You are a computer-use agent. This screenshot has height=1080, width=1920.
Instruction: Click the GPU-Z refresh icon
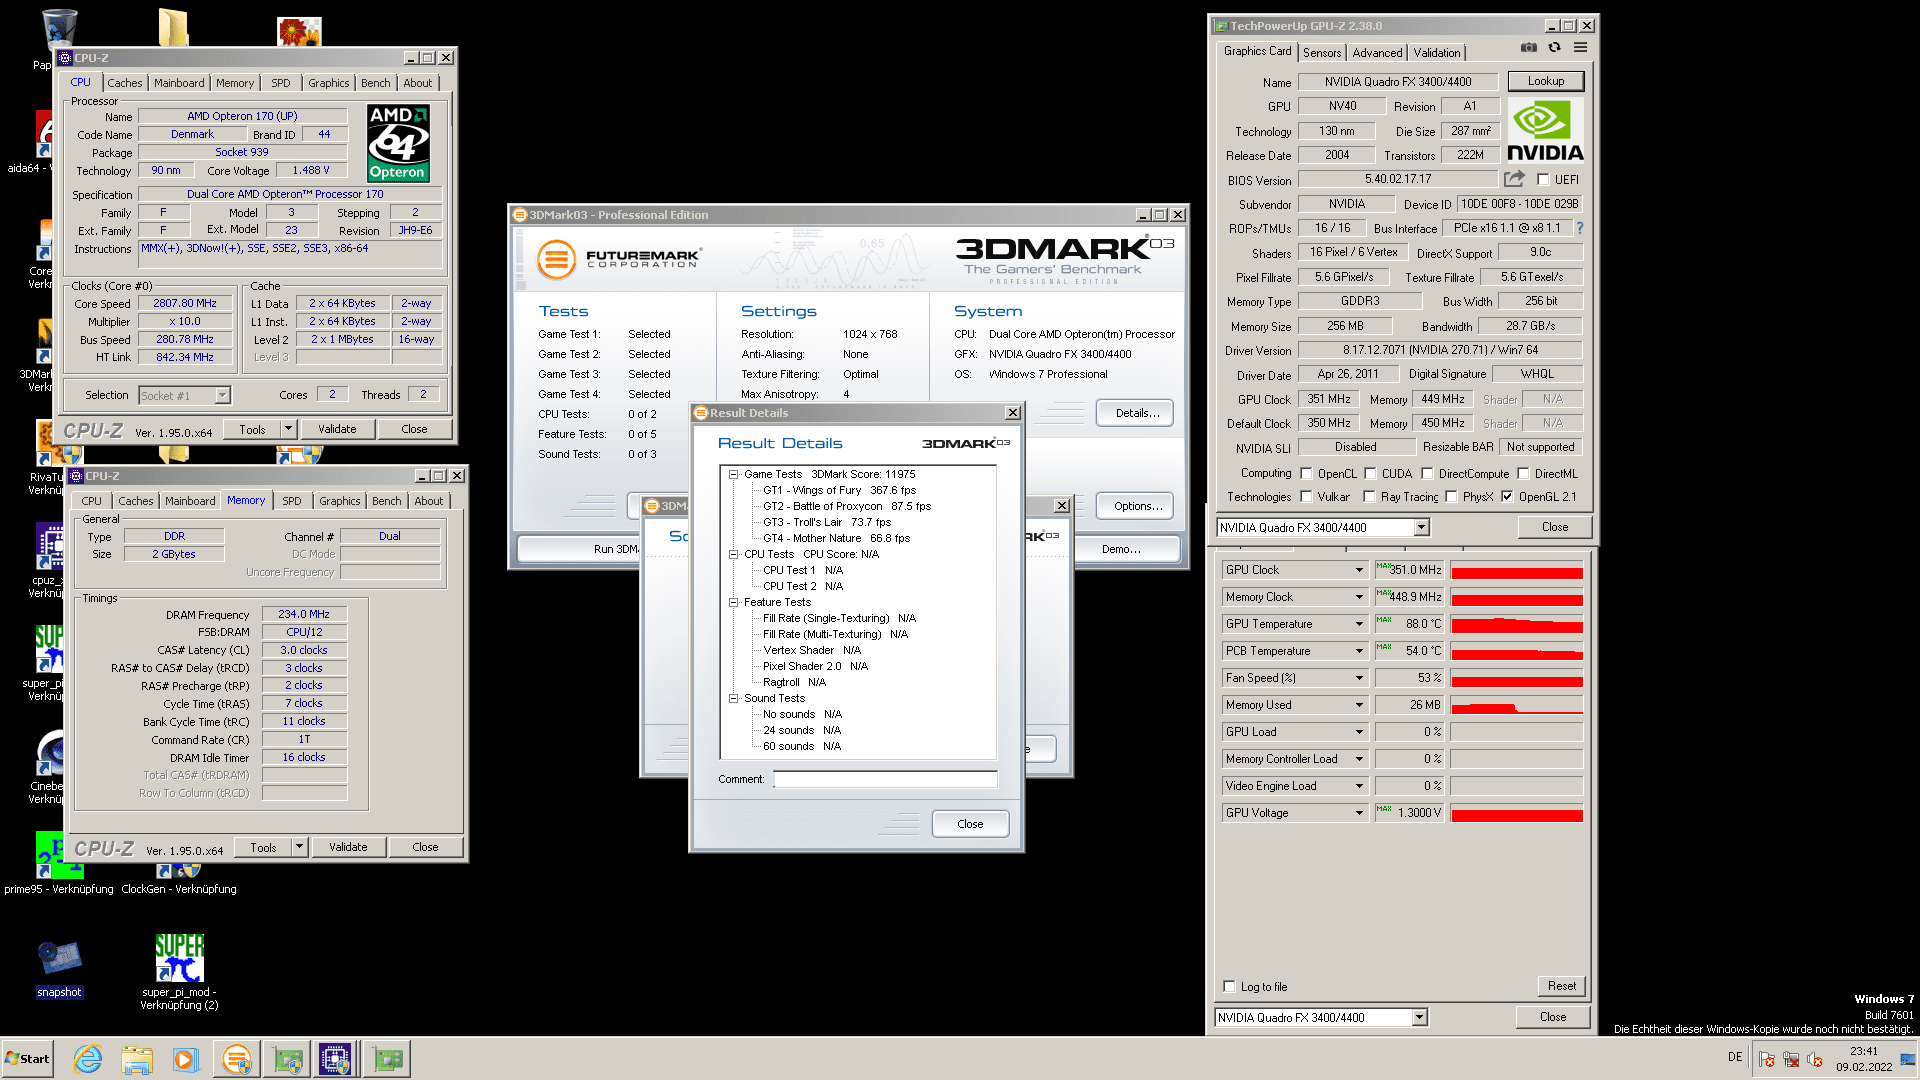1554,47
